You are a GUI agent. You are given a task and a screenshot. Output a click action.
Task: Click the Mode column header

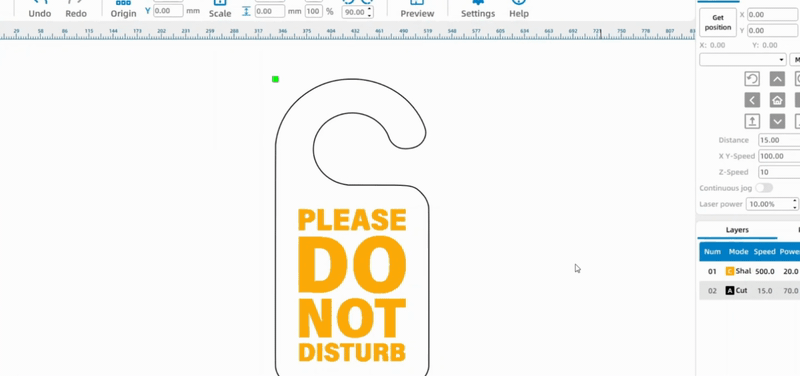tap(738, 252)
